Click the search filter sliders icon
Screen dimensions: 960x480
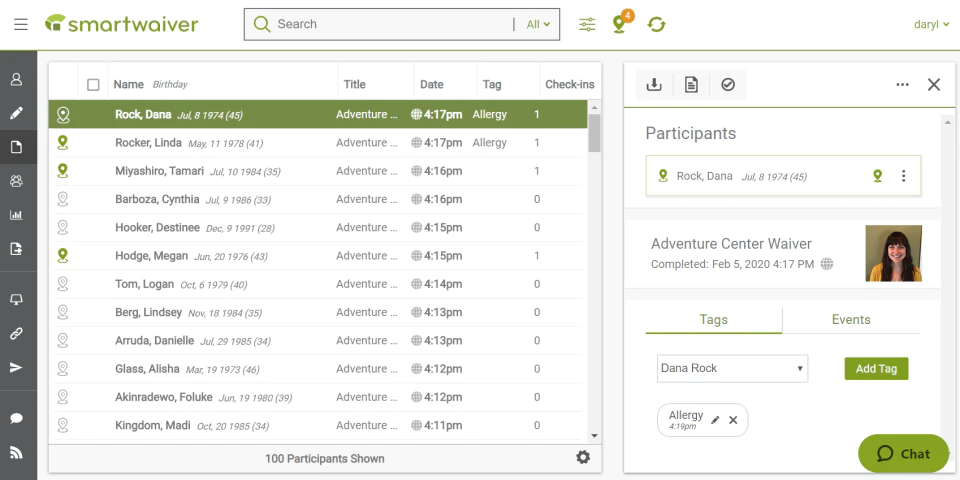point(587,24)
